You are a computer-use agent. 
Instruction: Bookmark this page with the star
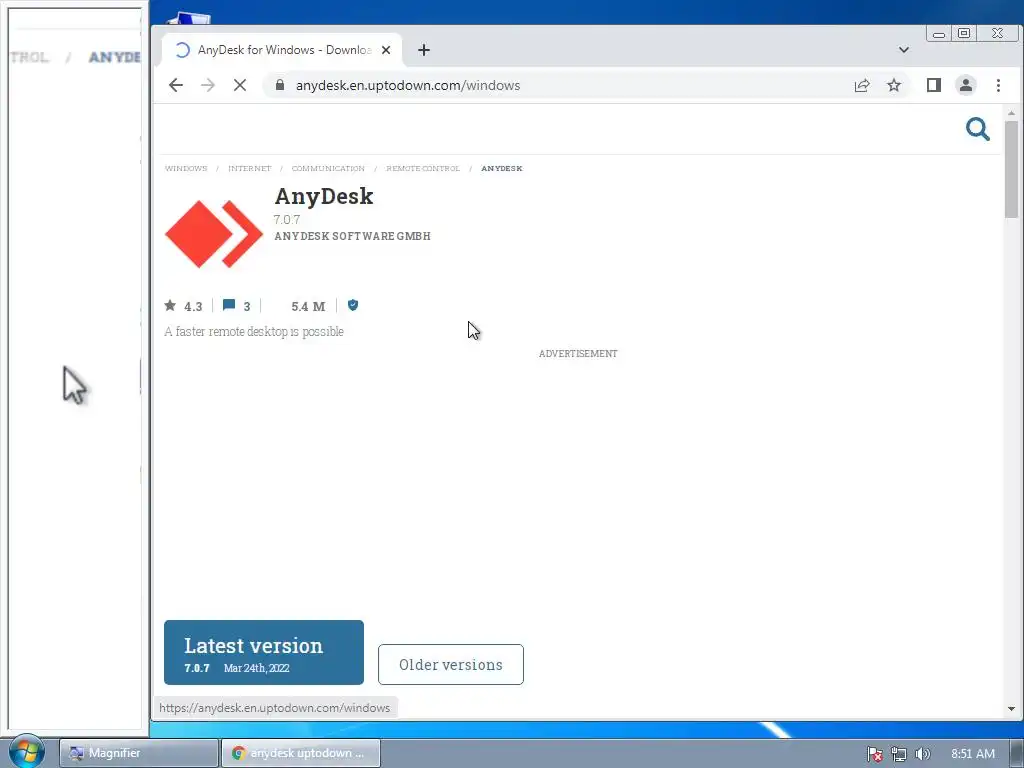click(894, 85)
